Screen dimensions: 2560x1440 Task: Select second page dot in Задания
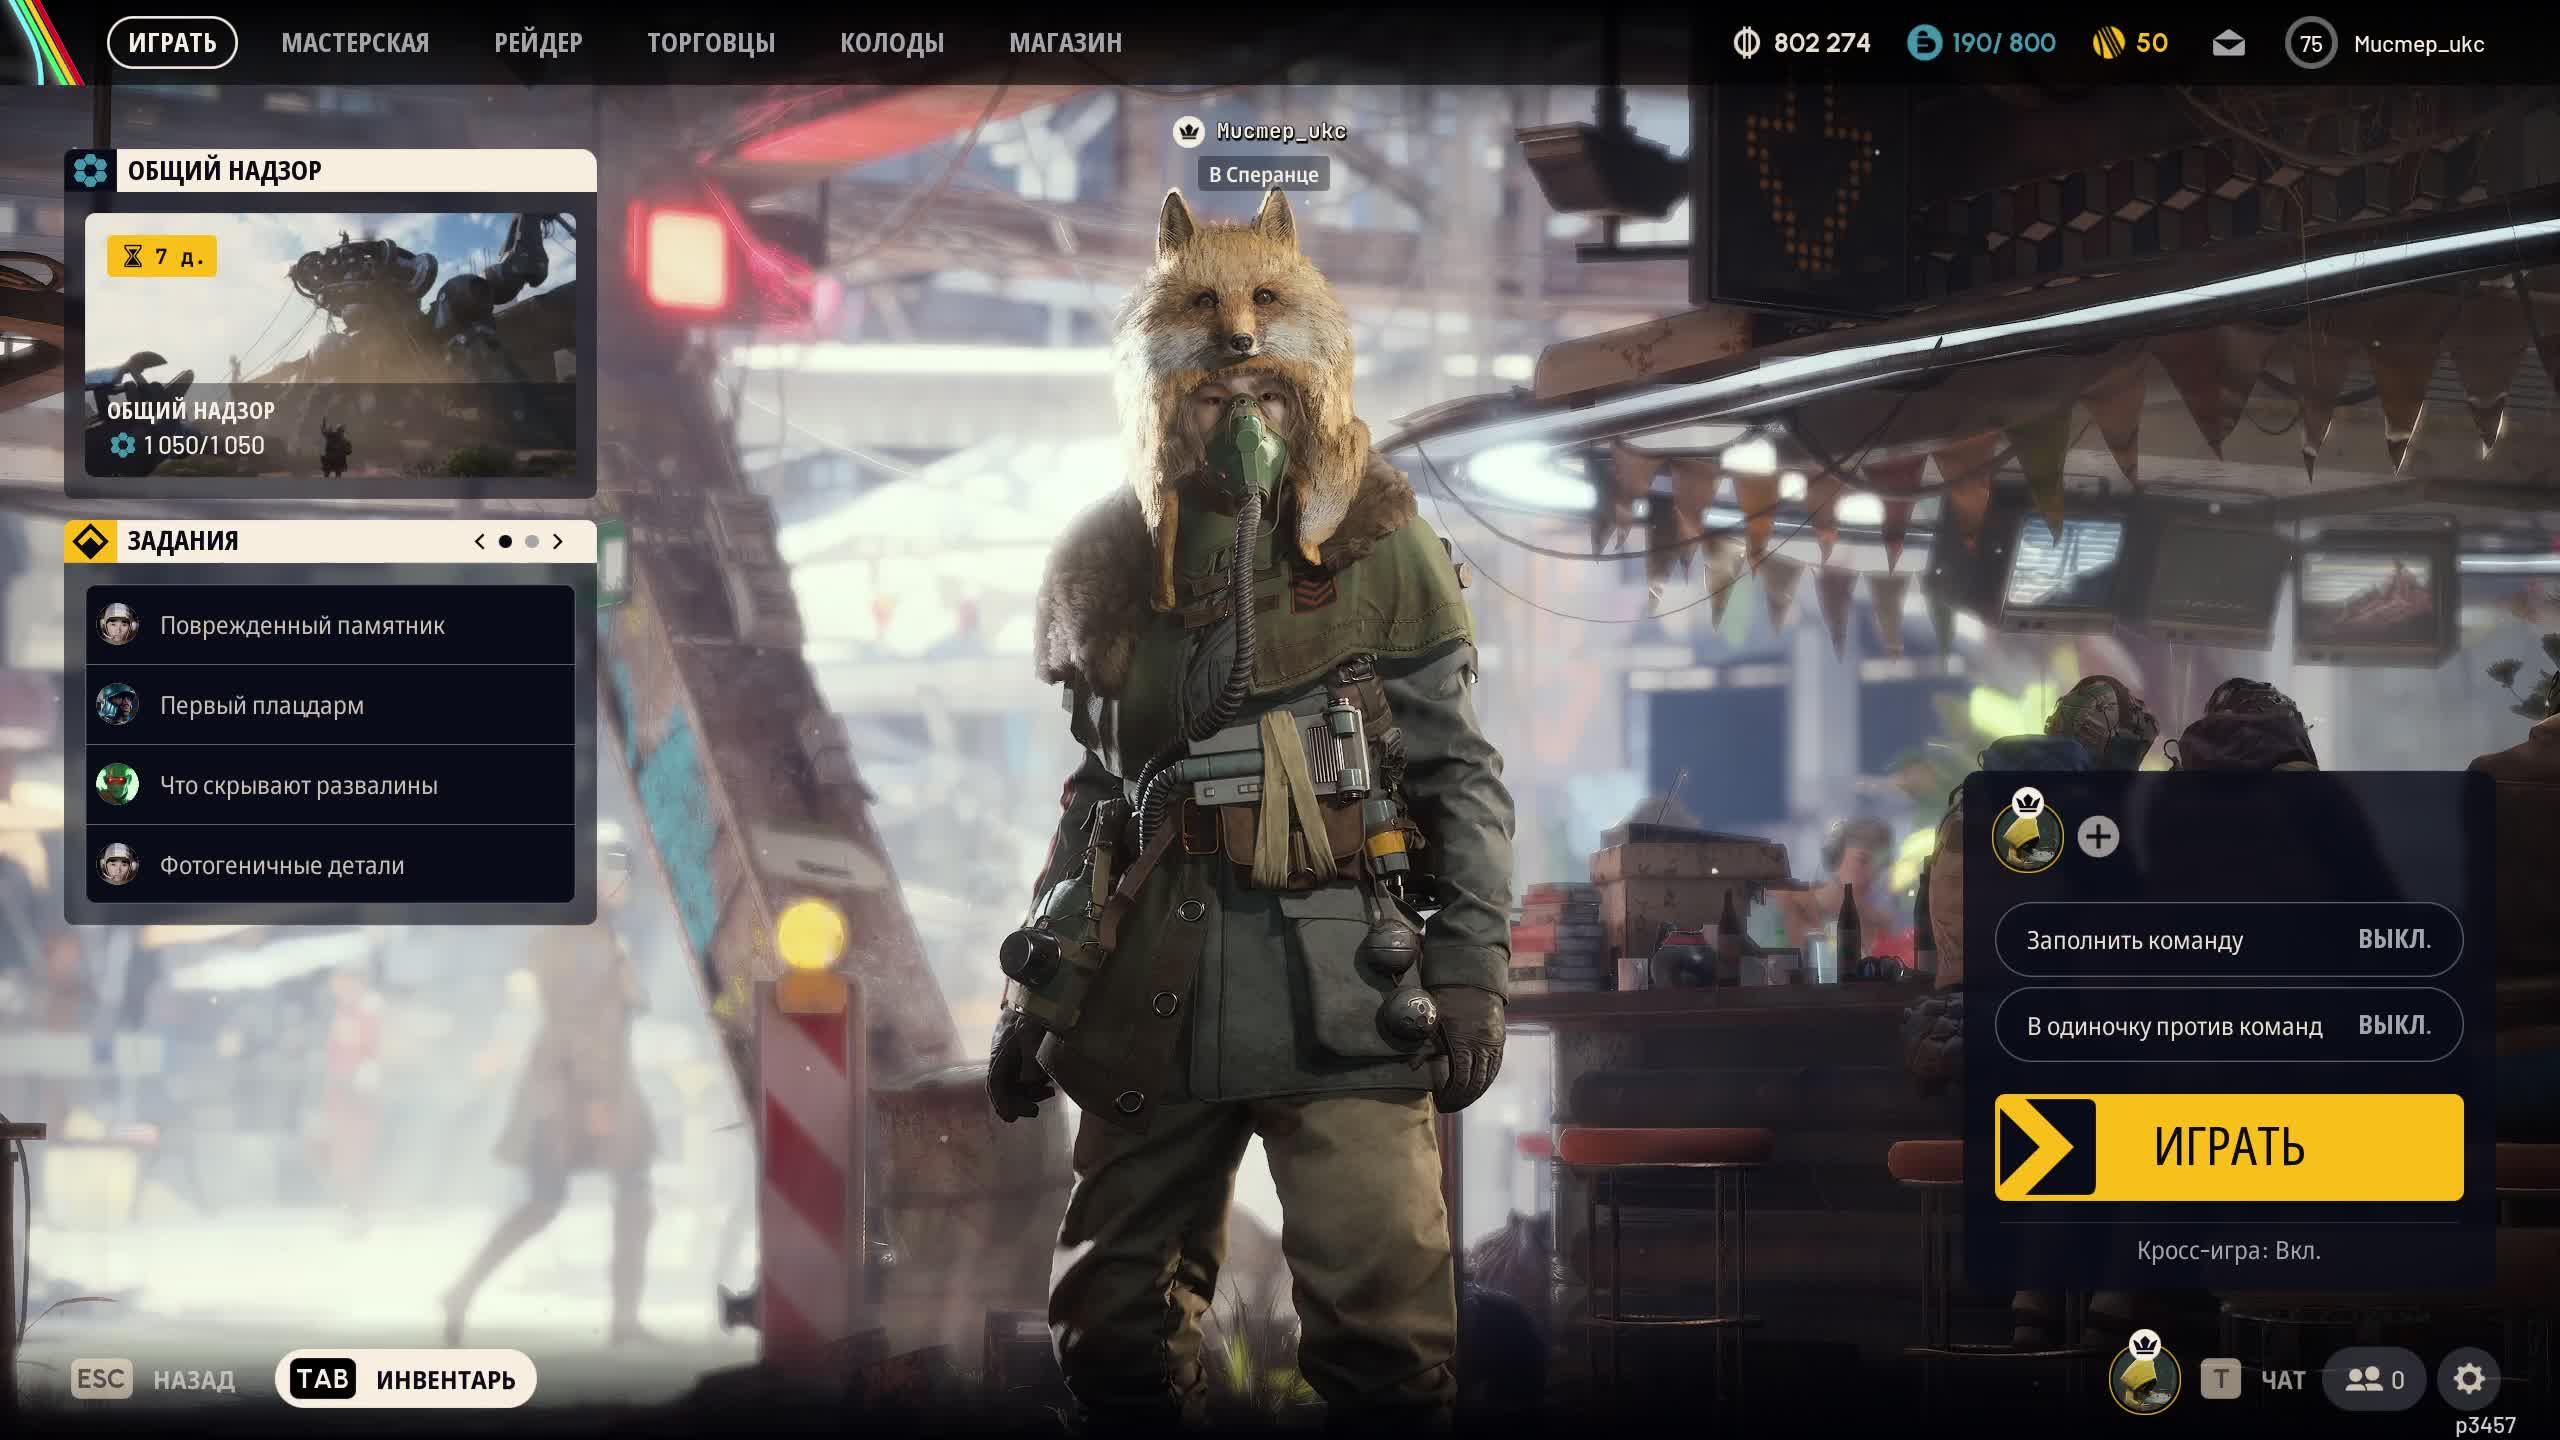(x=532, y=541)
